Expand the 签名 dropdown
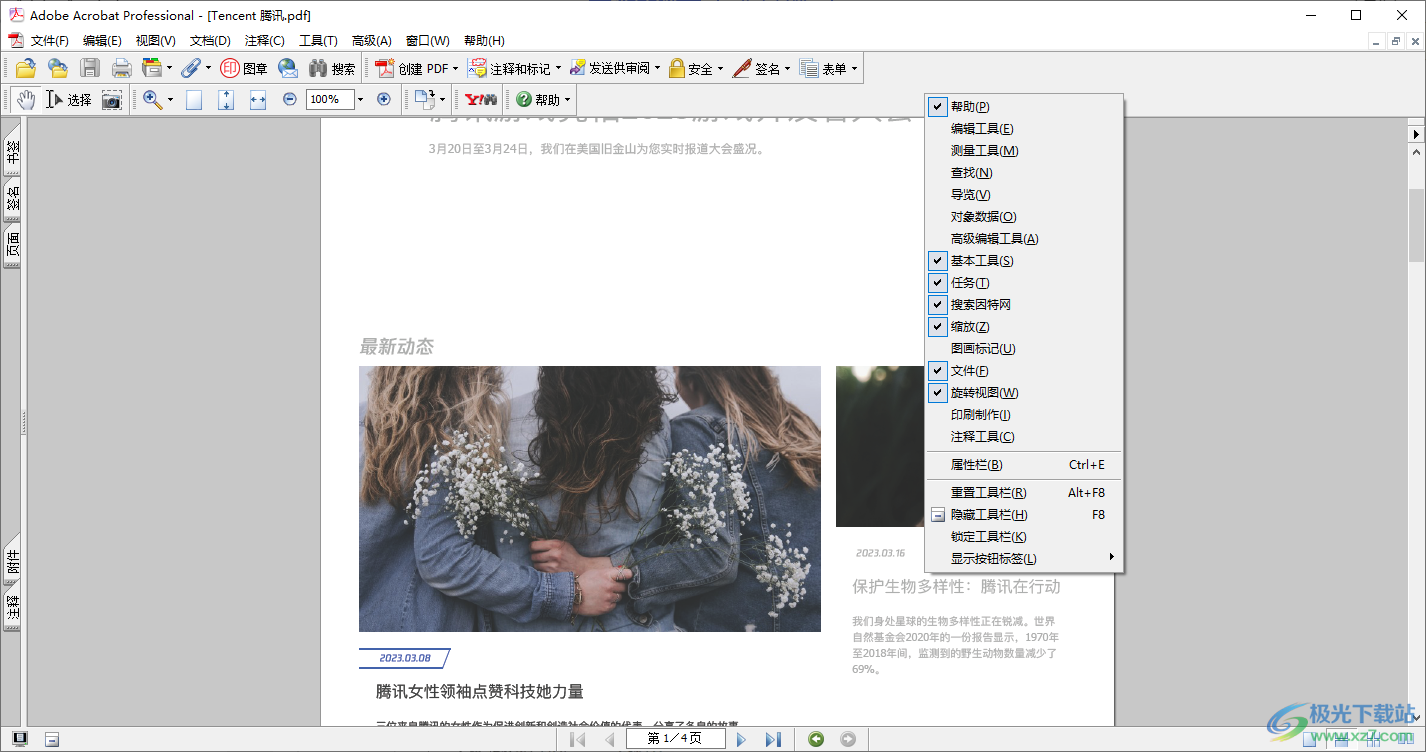 point(788,69)
